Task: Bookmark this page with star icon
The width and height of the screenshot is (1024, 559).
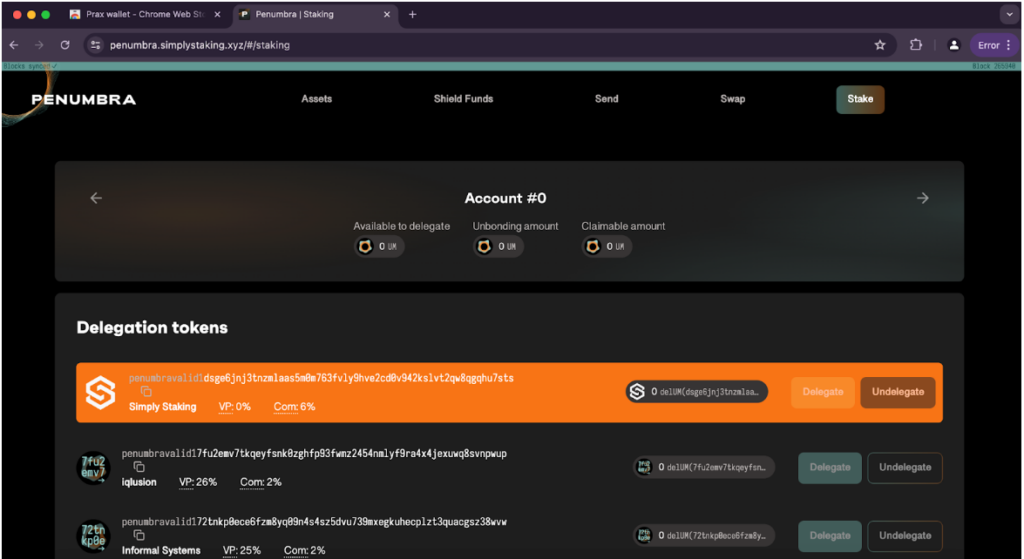Action: pyautogui.click(x=880, y=45)
